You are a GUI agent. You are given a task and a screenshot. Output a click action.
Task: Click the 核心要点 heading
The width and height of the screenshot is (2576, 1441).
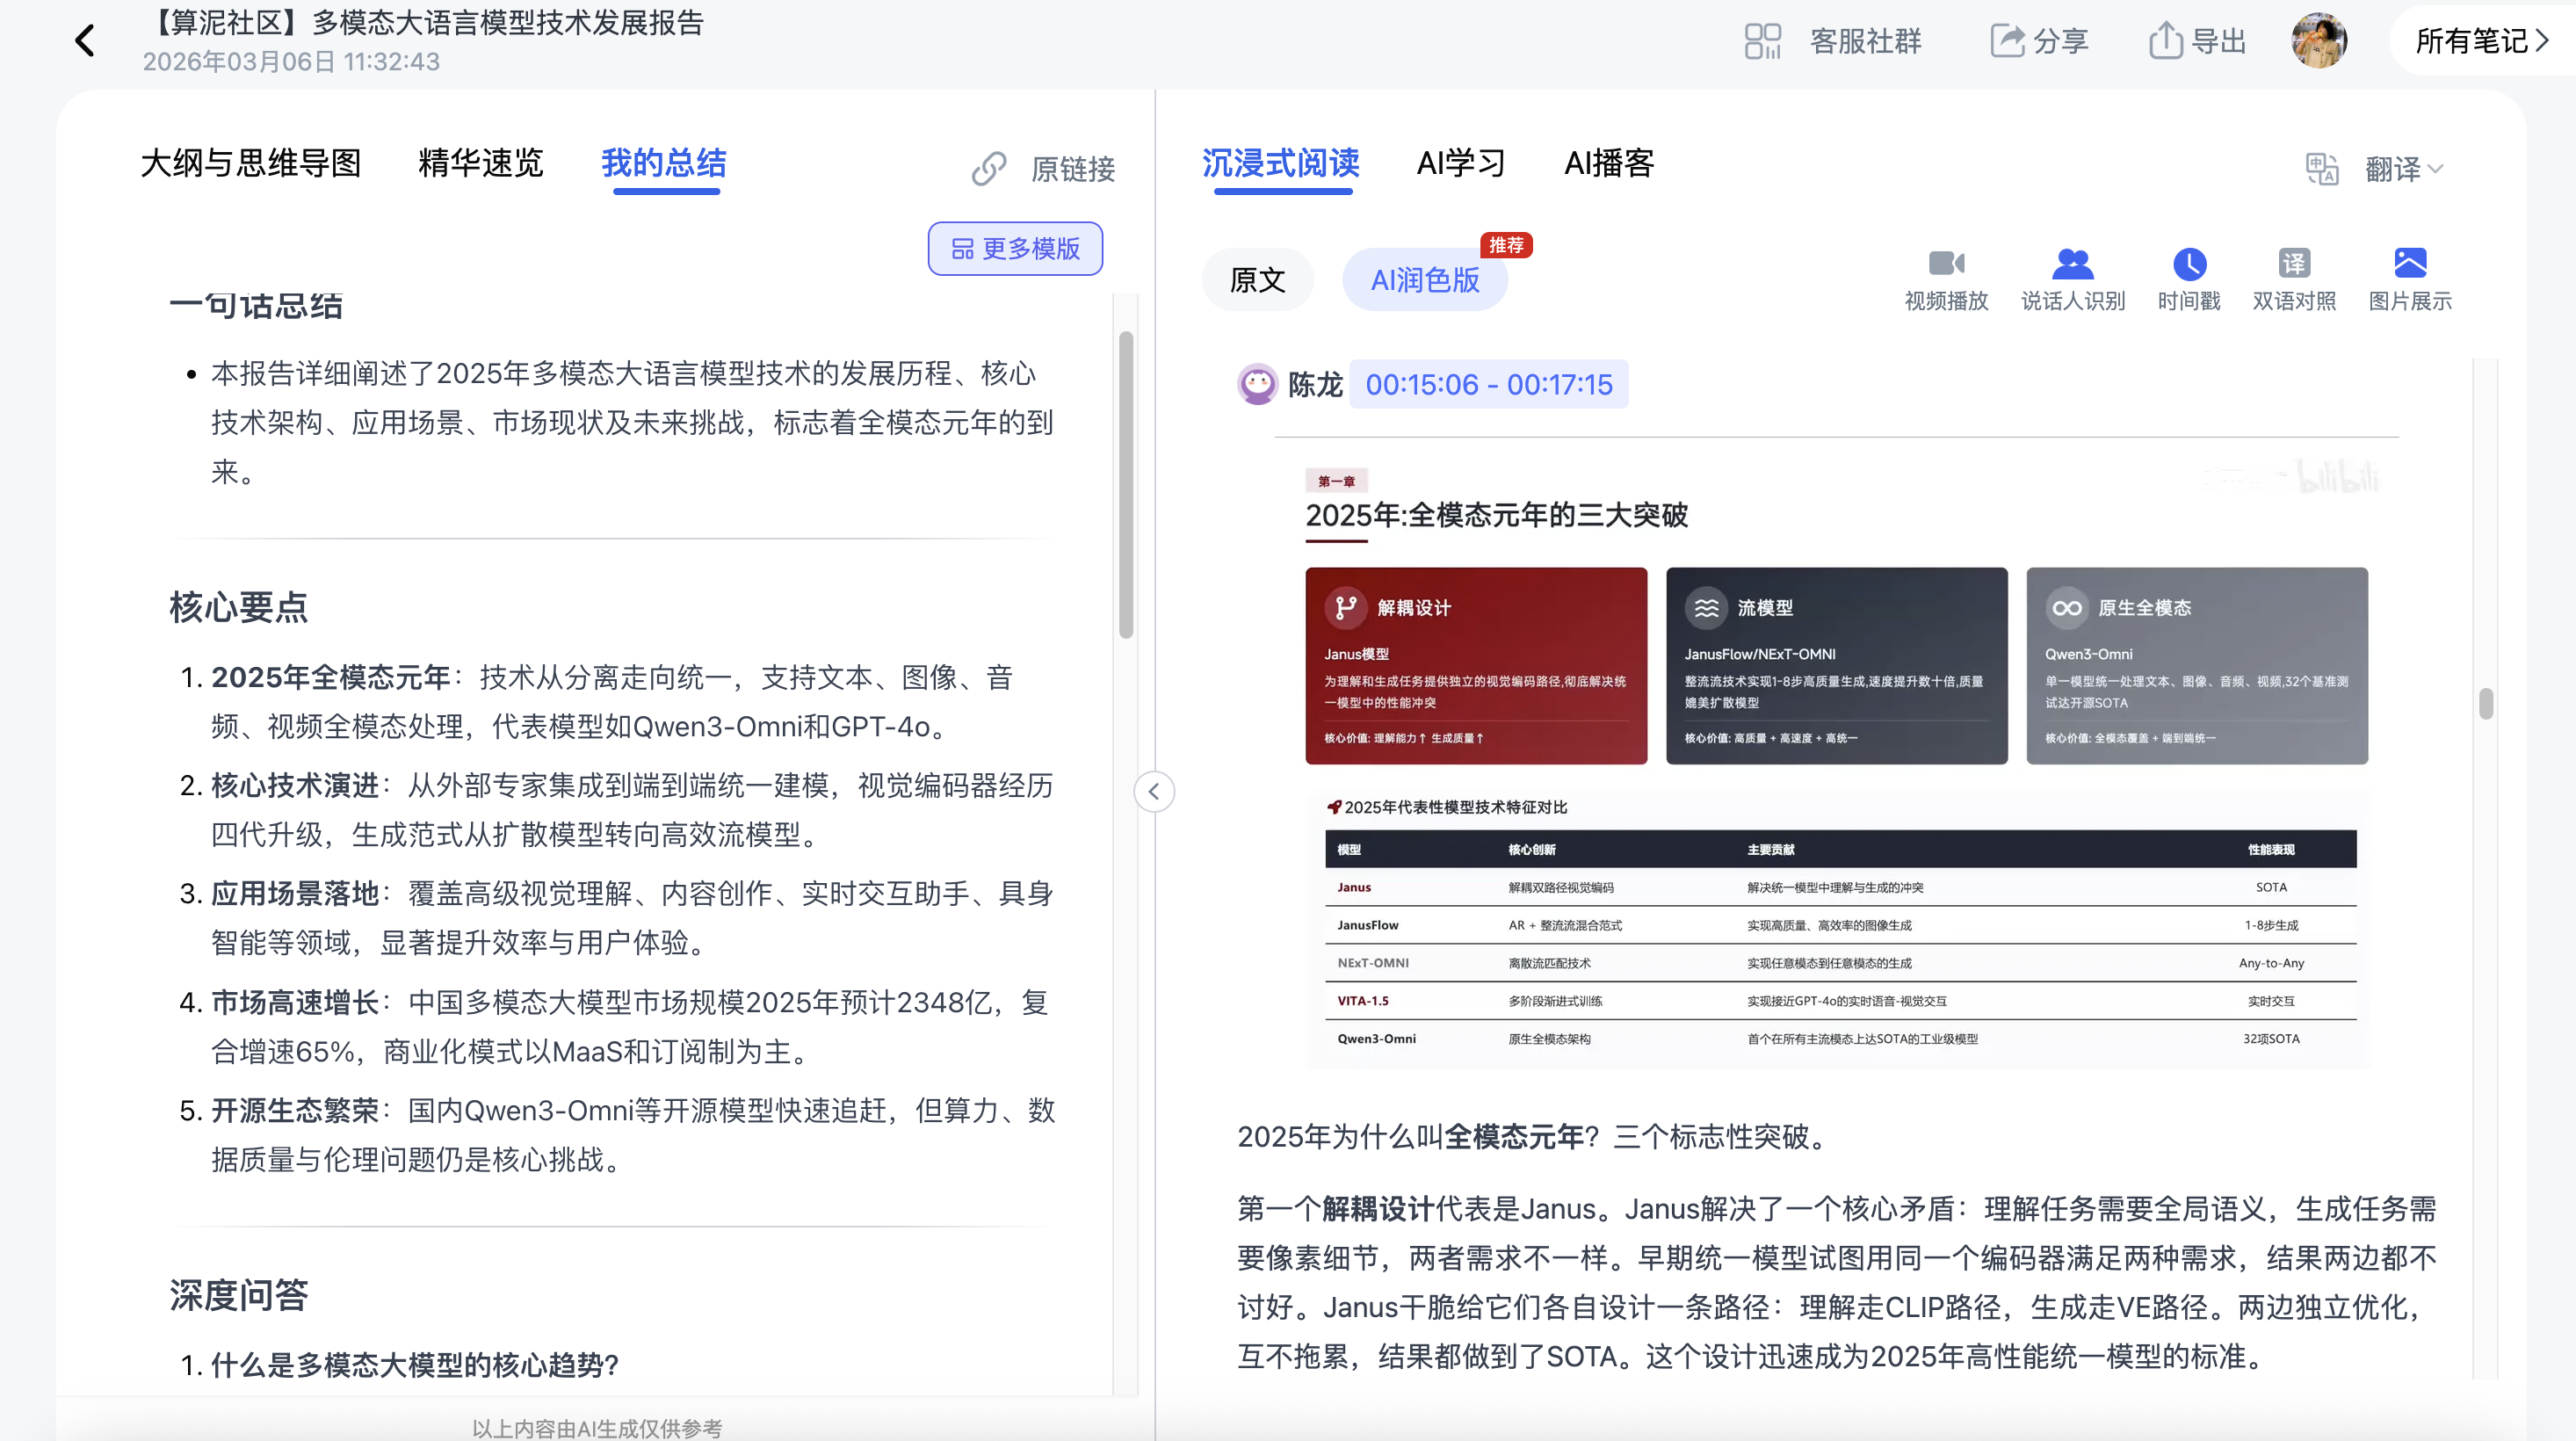[239, 607]
